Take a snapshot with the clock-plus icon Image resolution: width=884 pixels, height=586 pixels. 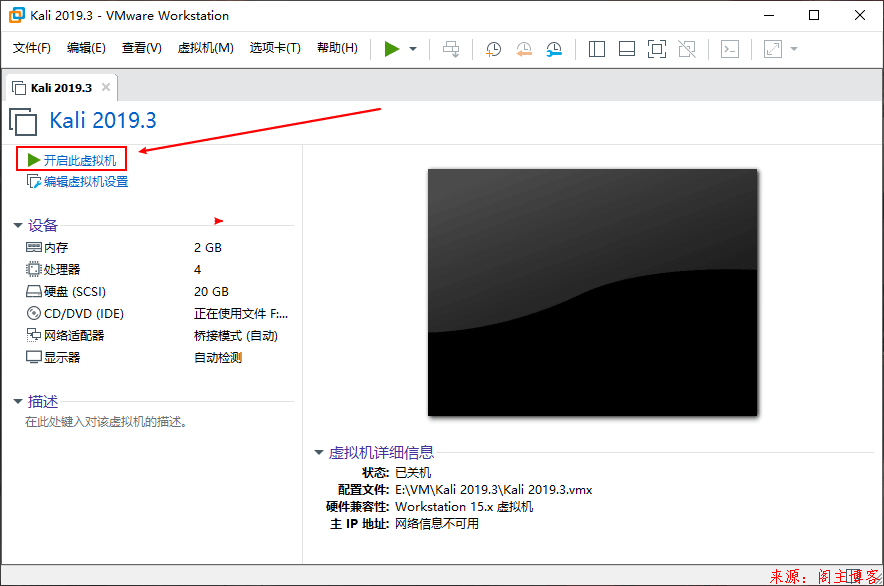click(x=493, y=49)
